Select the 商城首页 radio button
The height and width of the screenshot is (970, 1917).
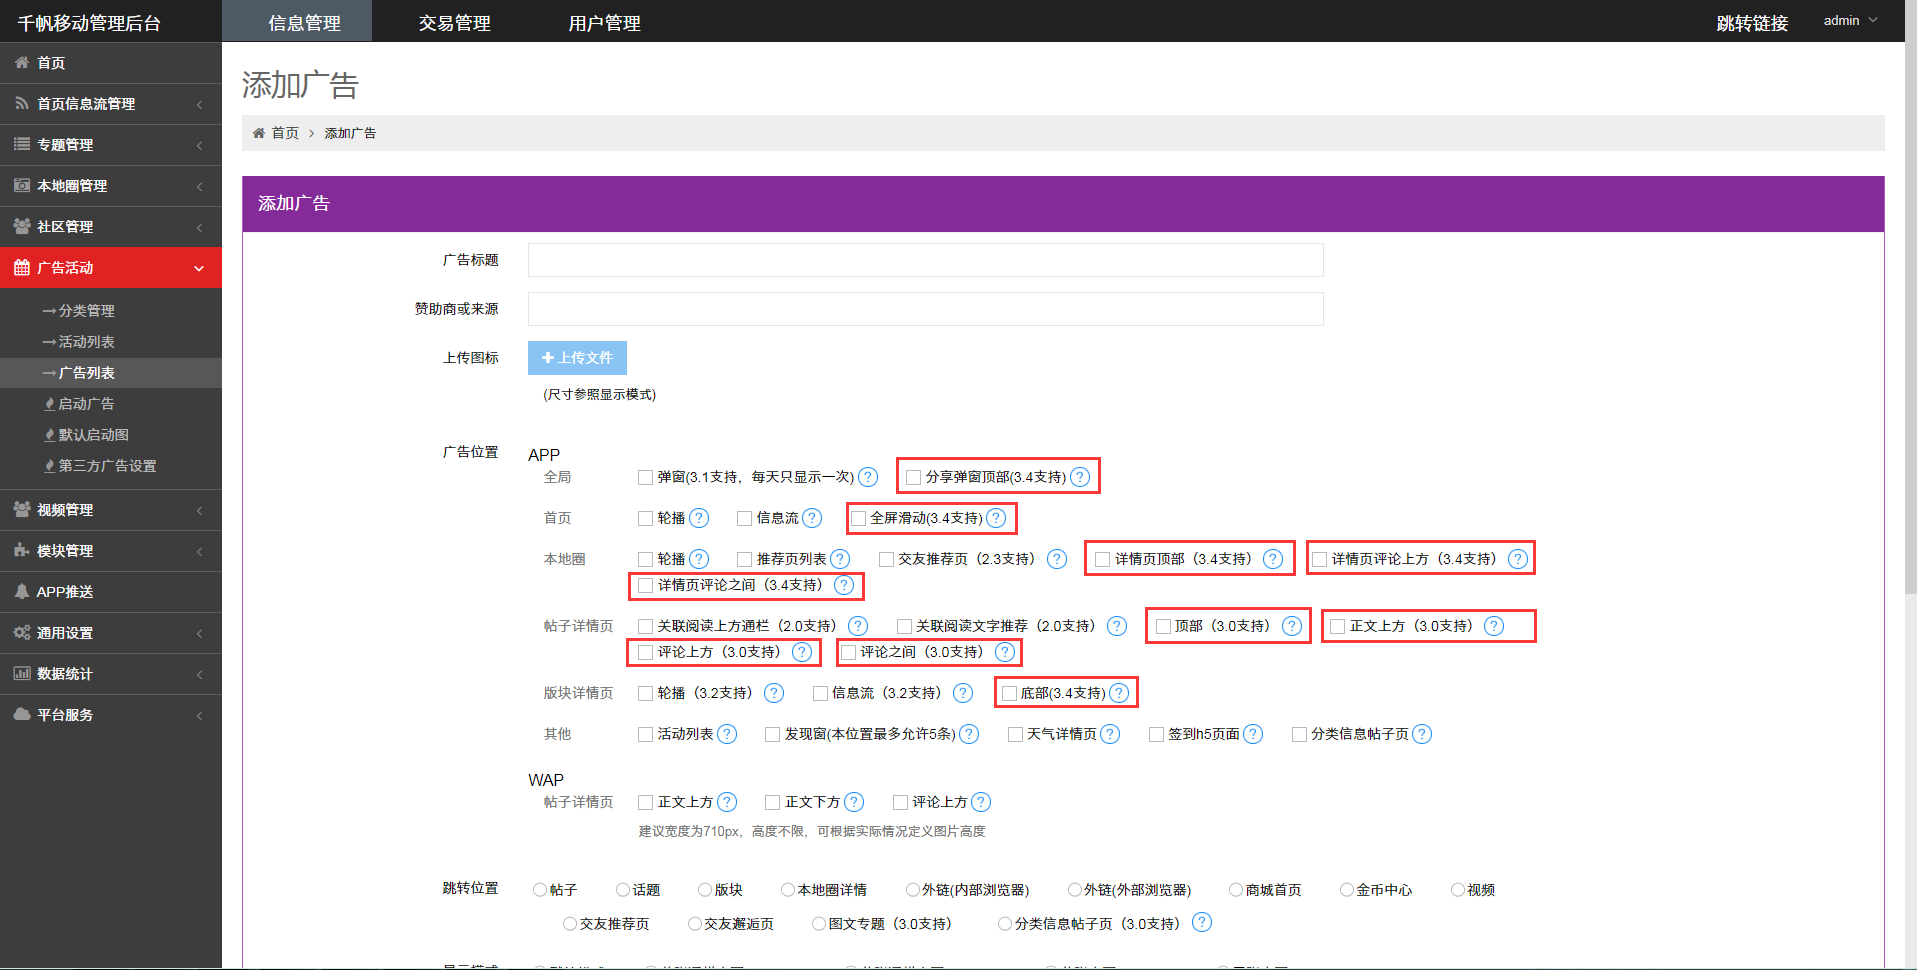click(1236, 890)
